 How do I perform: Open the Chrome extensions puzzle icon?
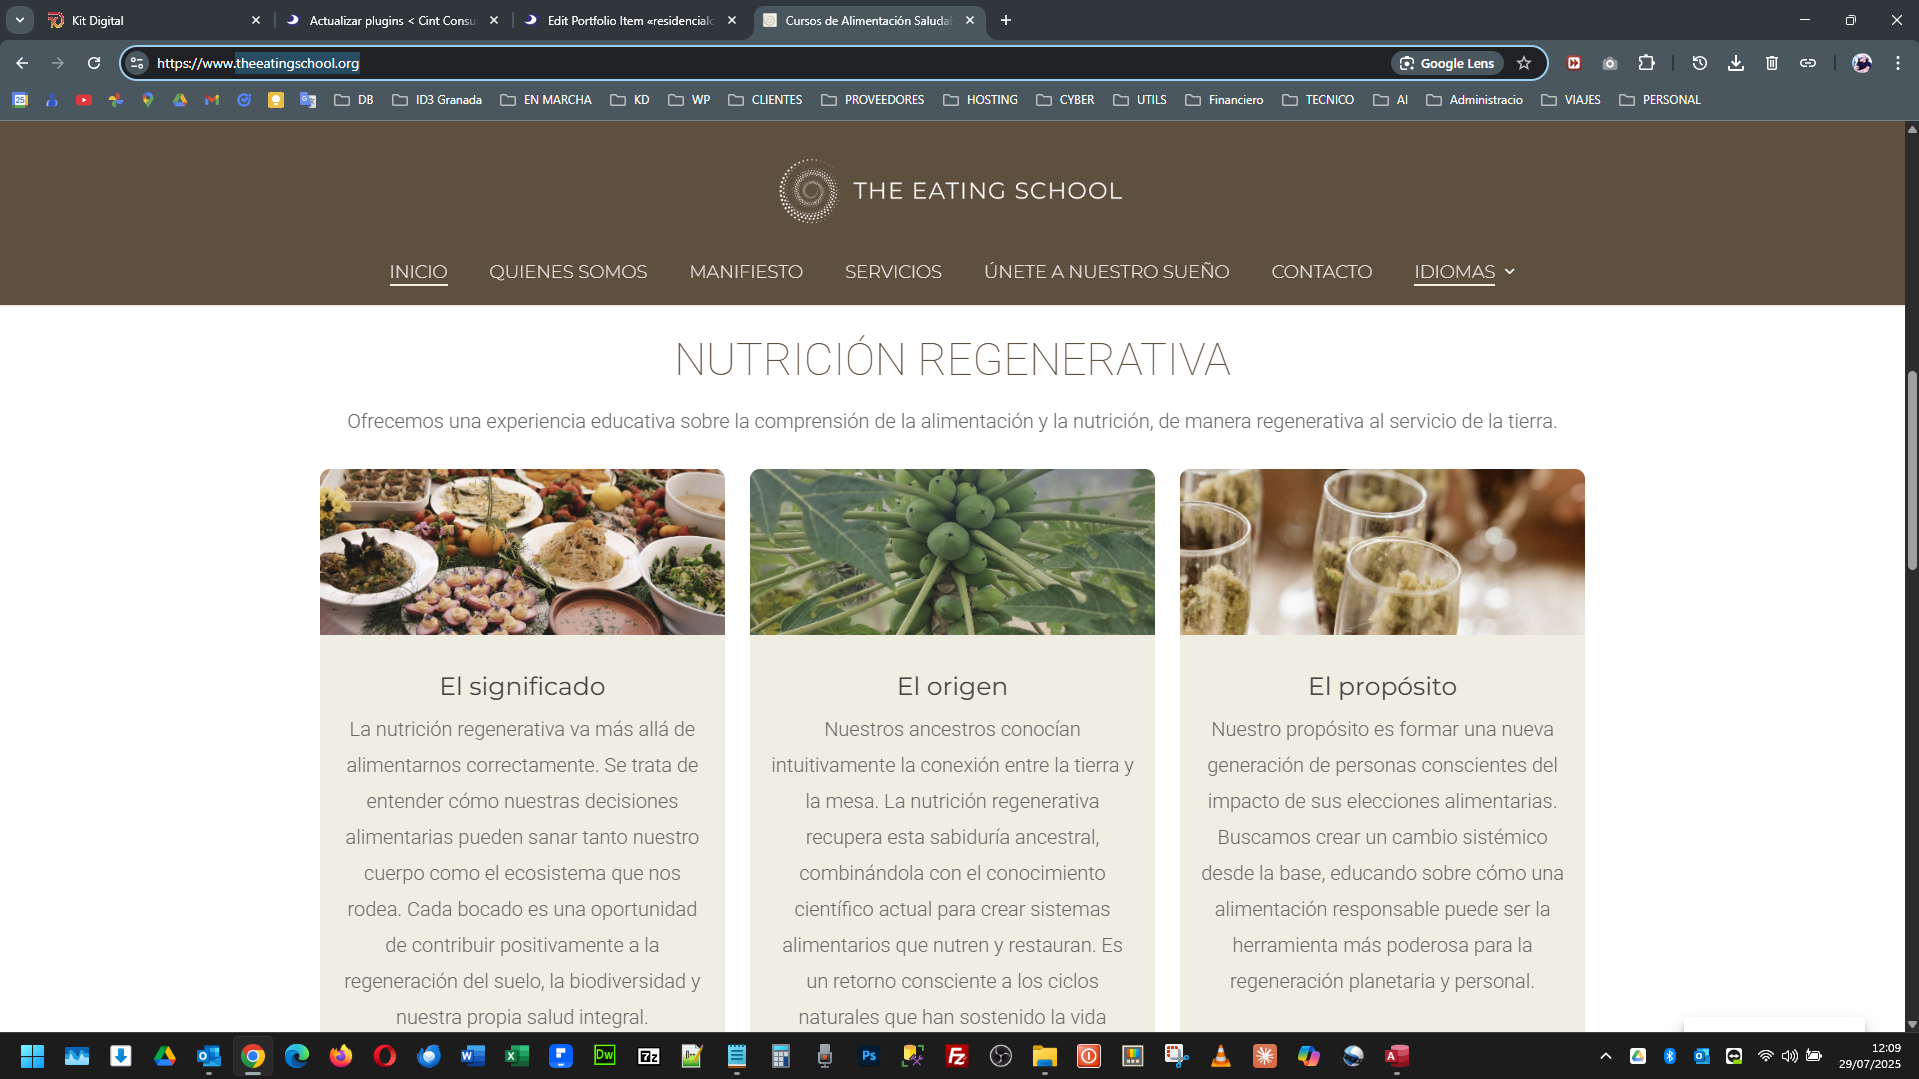pyautogui.click(x=1646, y=63)
